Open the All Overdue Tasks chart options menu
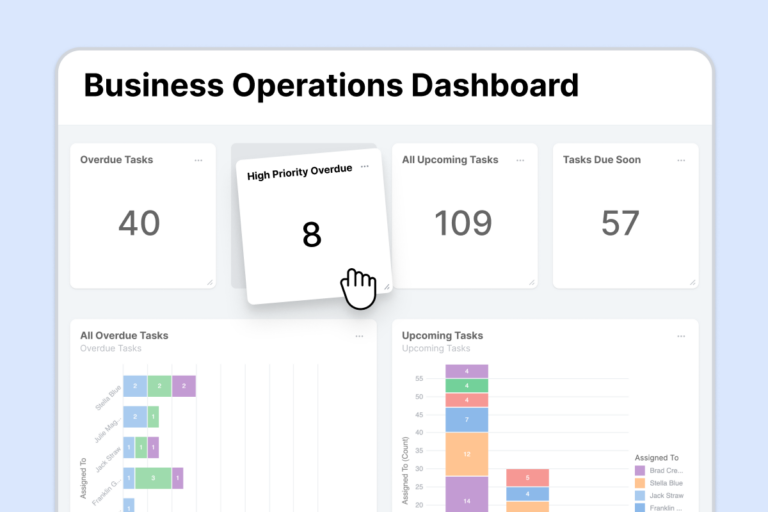The width and height of the screenshot is (768, 512). 360,336
